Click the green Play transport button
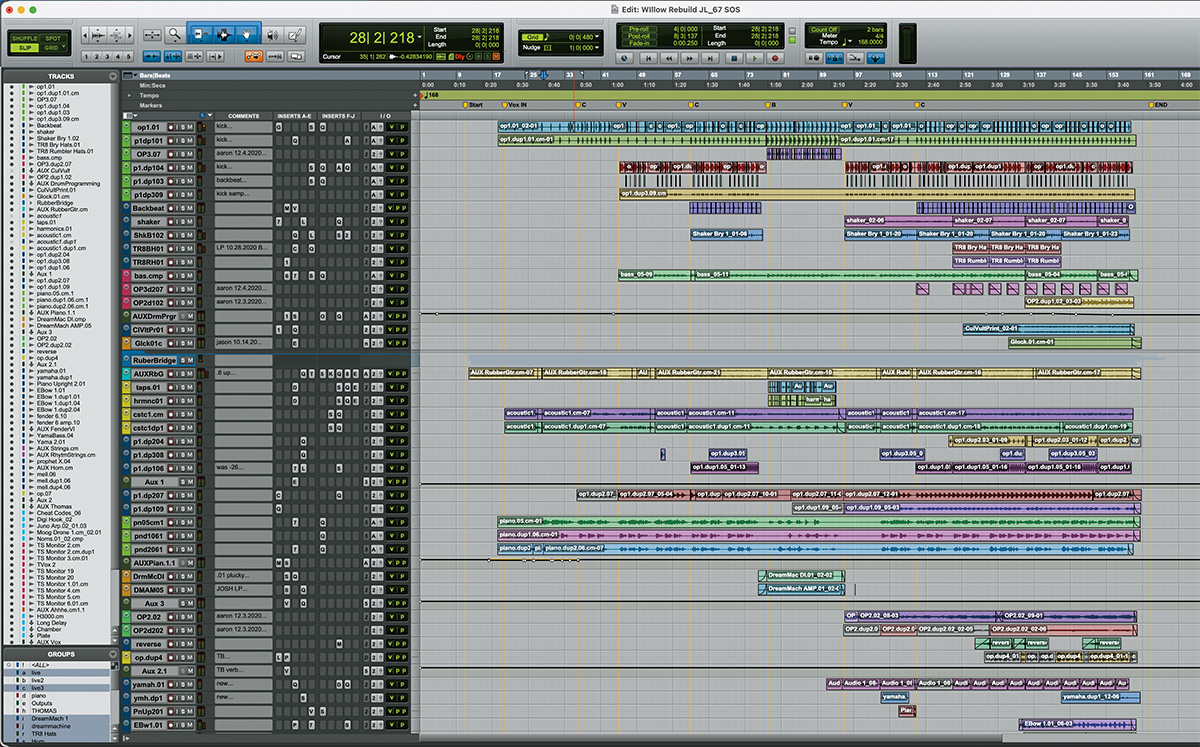The height and width of the screenshot is (747, 1200). pyautogui.click(x=757, y=58)
